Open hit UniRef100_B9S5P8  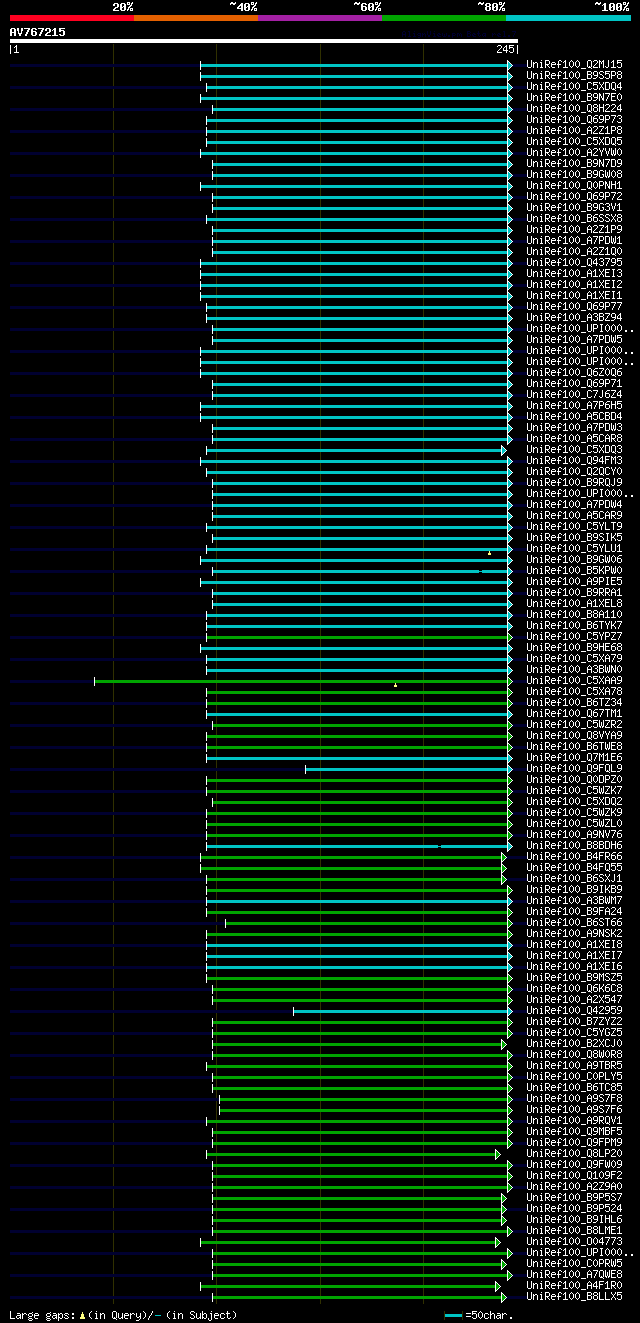pos(574,75)
